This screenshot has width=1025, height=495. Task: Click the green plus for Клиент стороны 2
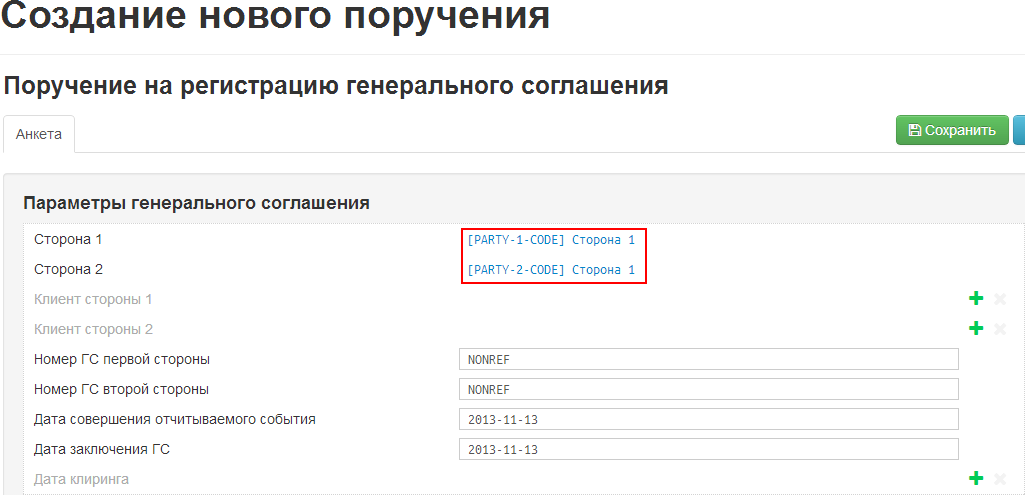[x=976, y=329]
